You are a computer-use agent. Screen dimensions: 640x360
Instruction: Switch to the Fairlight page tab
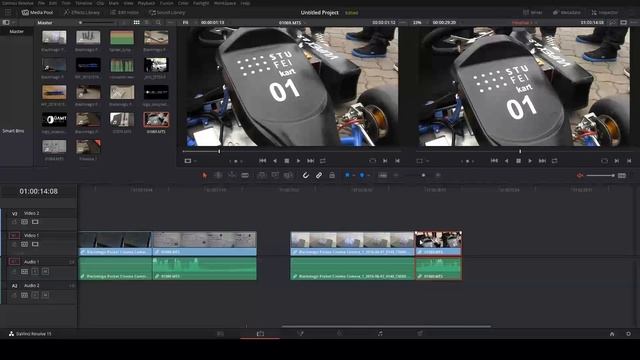click(x=380, y=334)
